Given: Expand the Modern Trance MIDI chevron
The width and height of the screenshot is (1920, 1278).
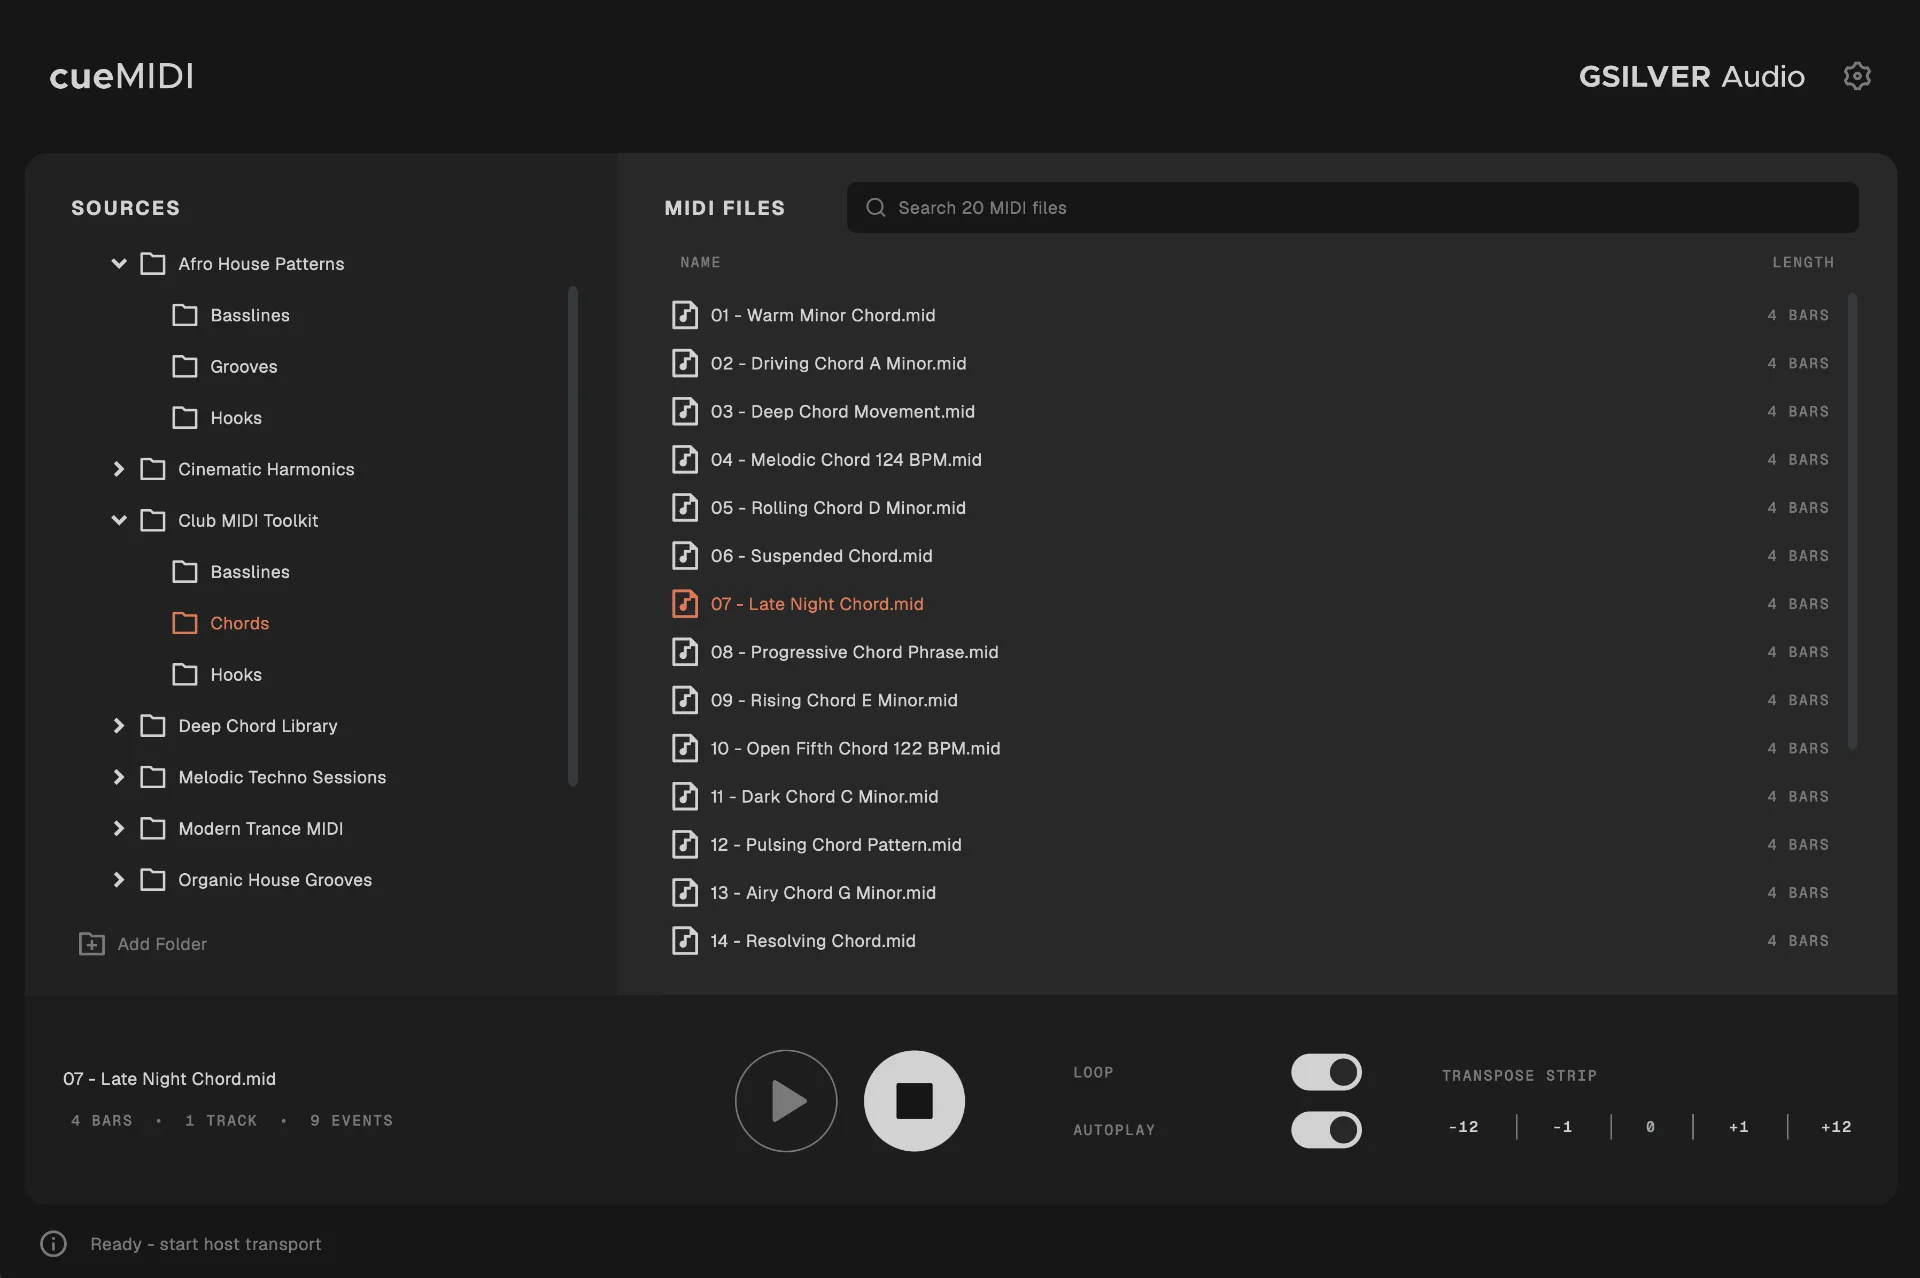Looking at the screenshot, I should [119, 828].
